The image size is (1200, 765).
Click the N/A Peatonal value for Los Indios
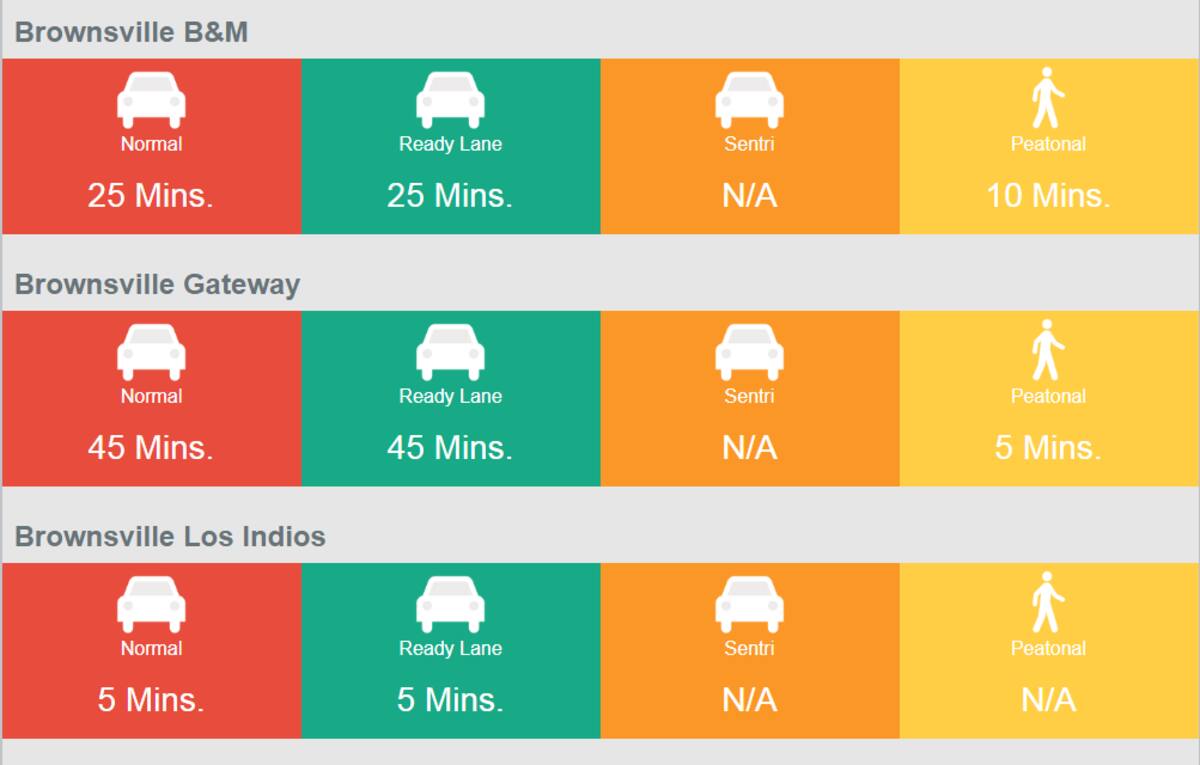pos(1048,699)
